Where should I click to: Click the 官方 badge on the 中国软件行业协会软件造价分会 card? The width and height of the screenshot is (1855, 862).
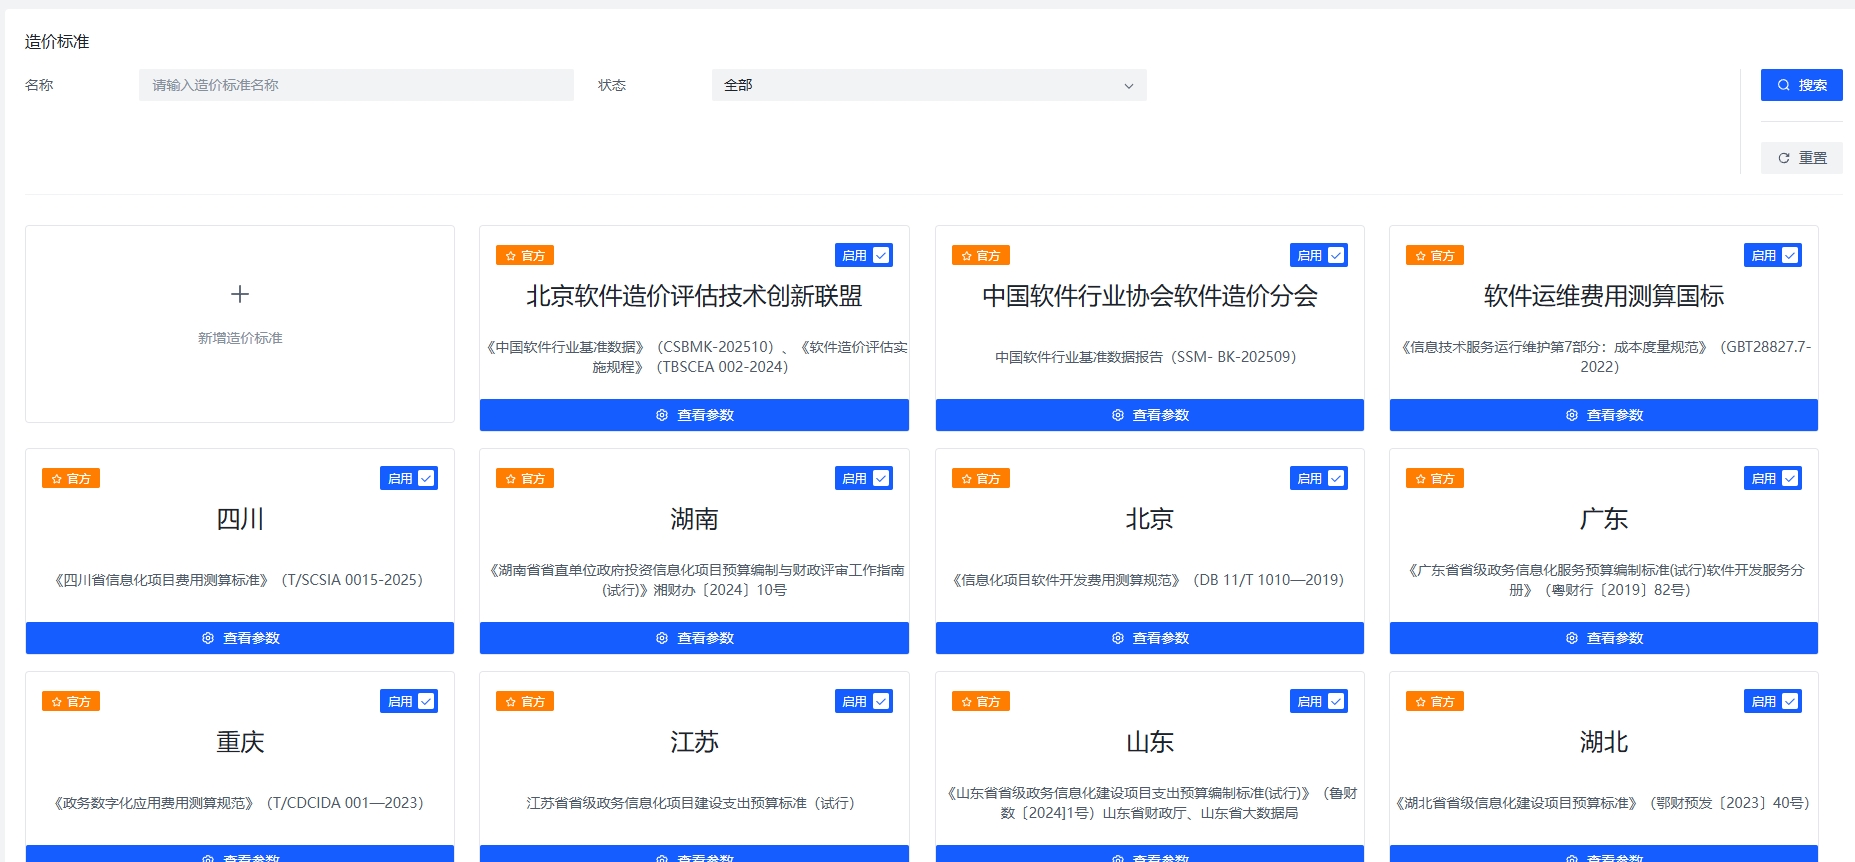coord(981,256)
